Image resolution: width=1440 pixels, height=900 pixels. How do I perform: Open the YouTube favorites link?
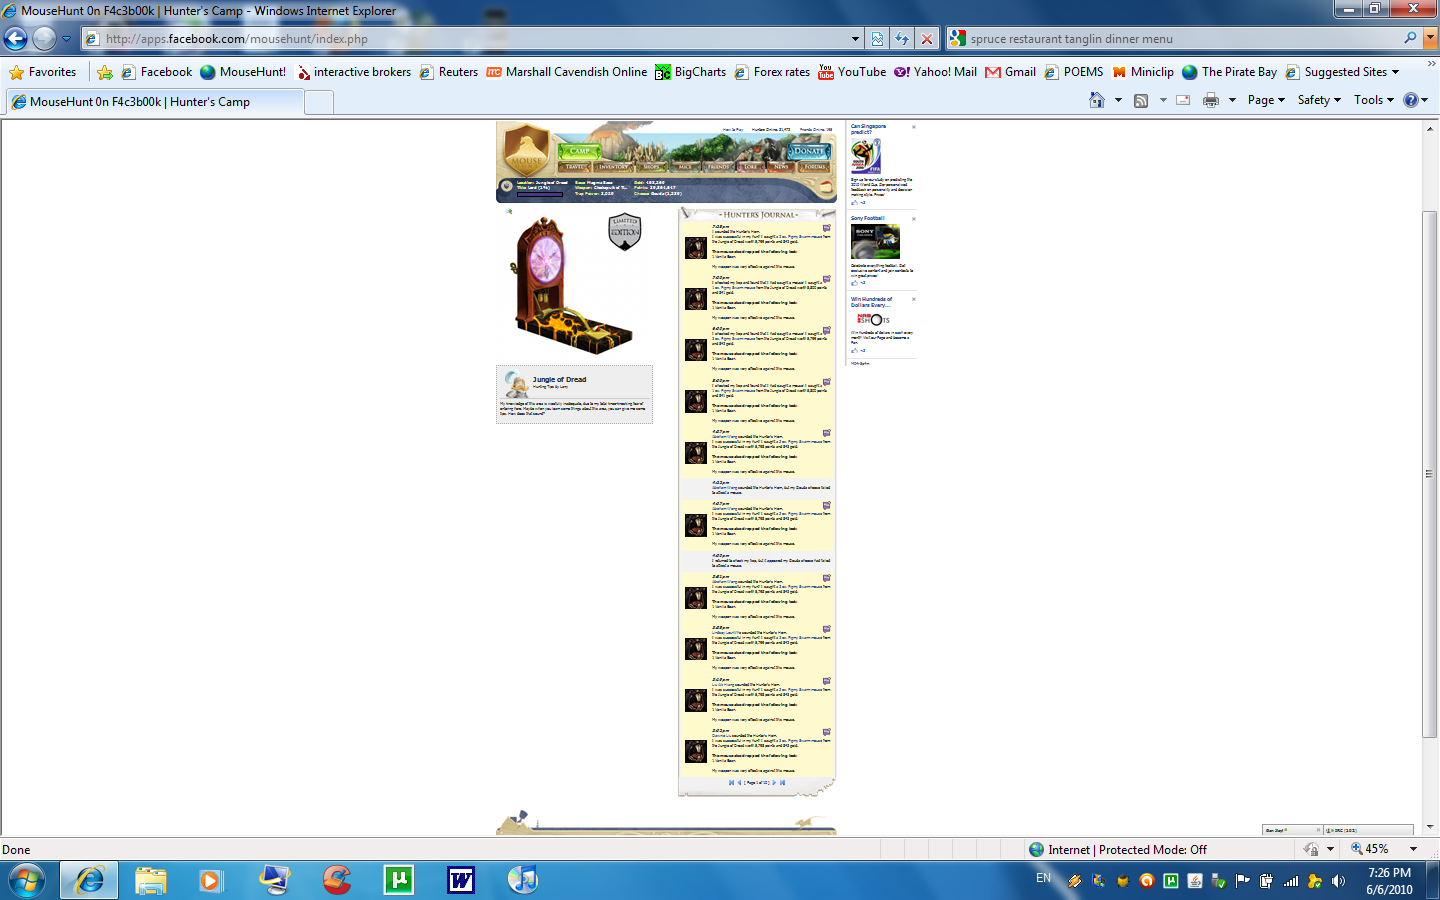point(852,72)
